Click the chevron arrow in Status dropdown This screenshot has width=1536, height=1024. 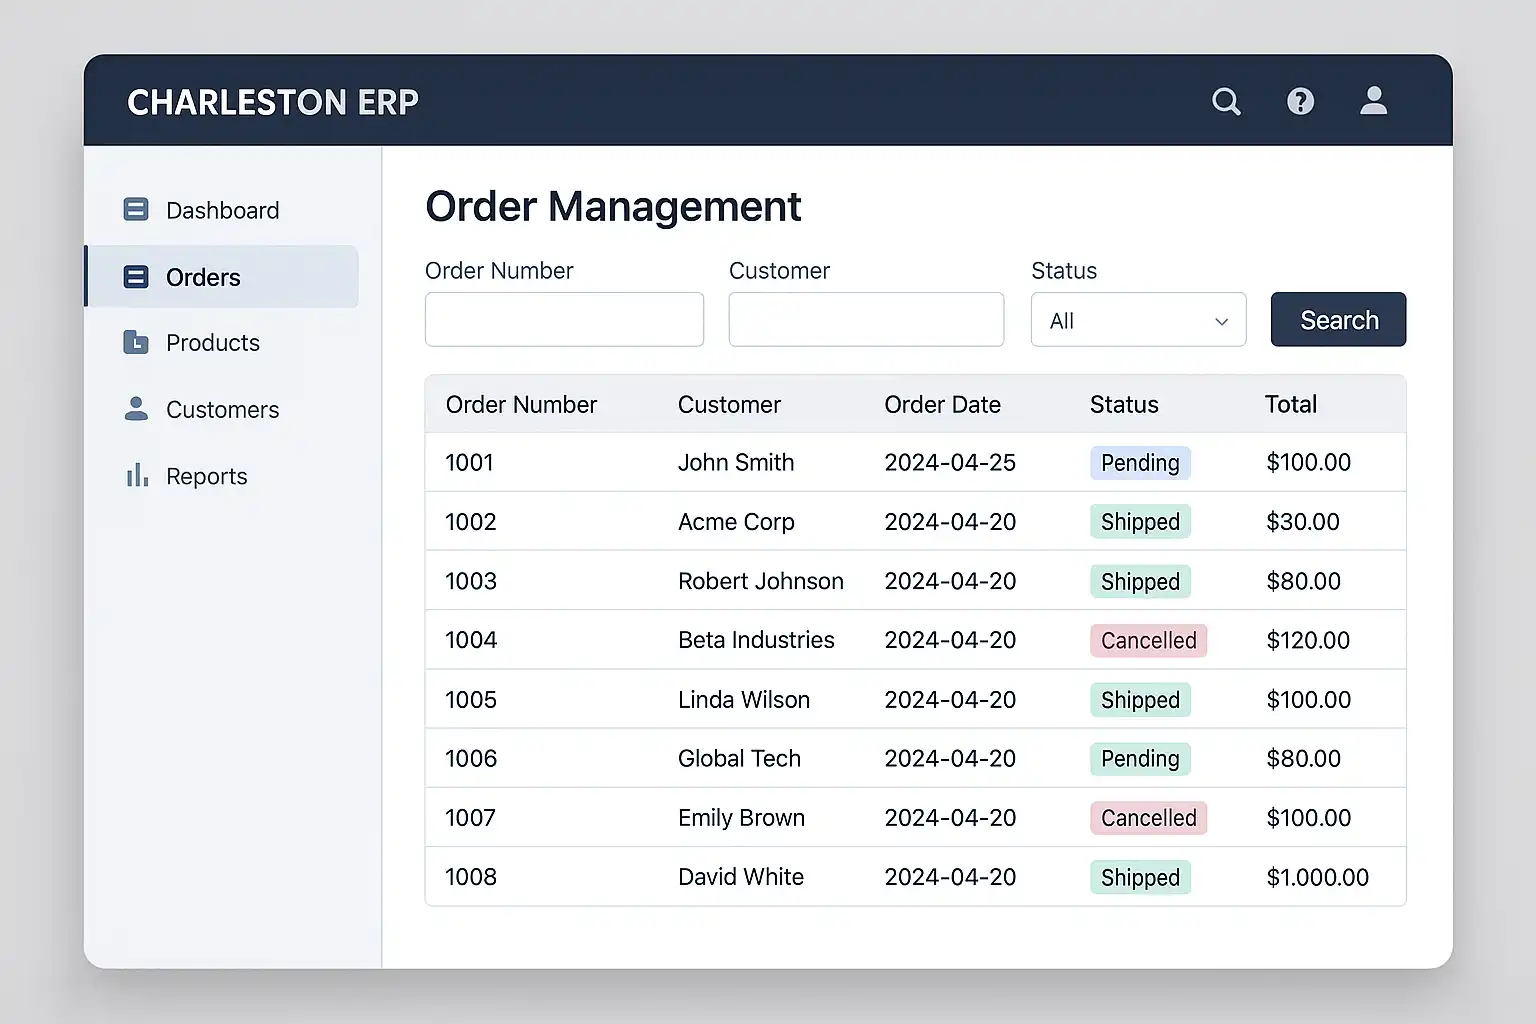1221,321
